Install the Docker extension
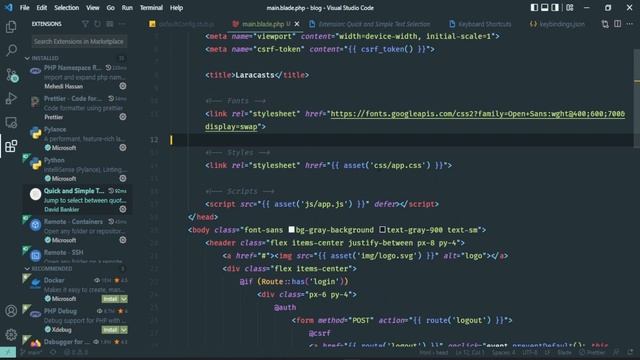This screenshot has height=360, width=640. pos(110,299)
